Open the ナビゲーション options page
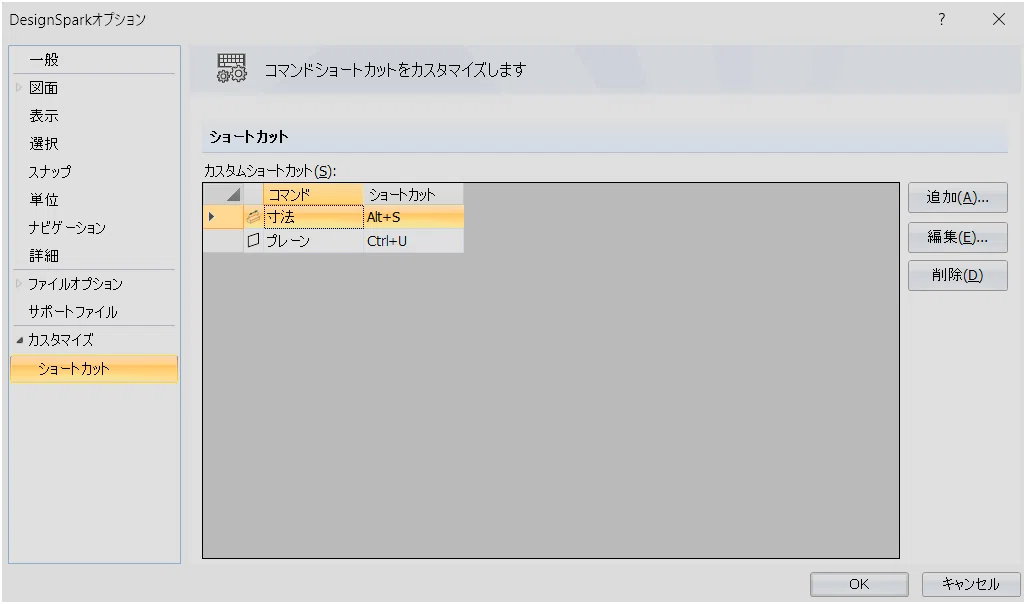Screen dimensions: 1026x604 pyautogui.click(x=67, y=228)
